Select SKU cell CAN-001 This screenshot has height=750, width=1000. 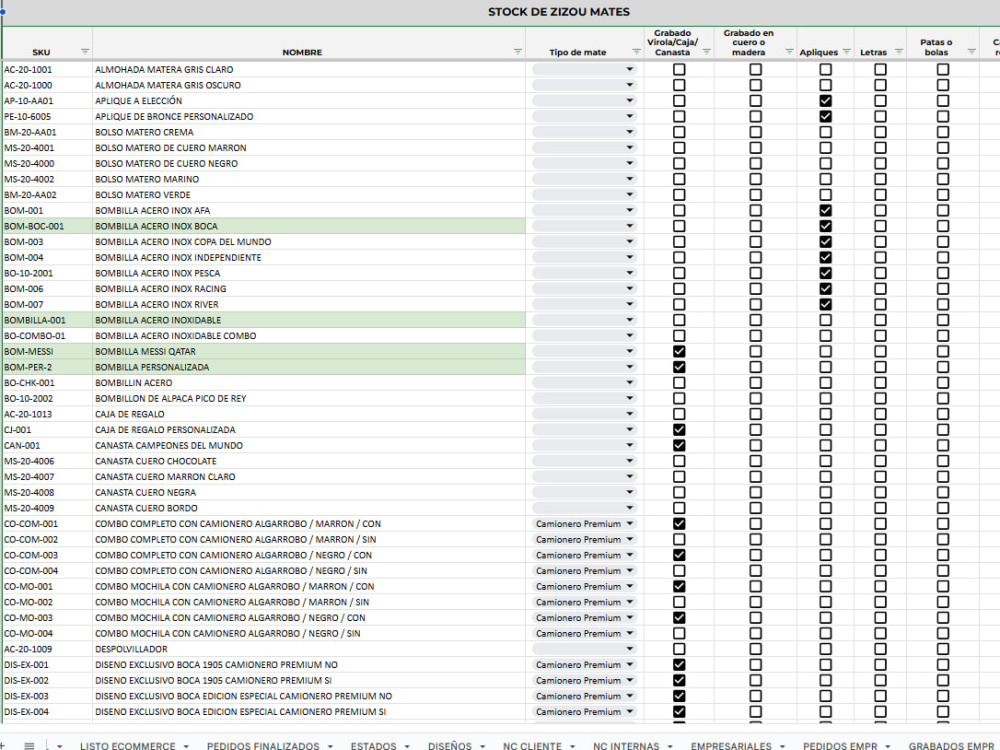click(x=47, y=445)
